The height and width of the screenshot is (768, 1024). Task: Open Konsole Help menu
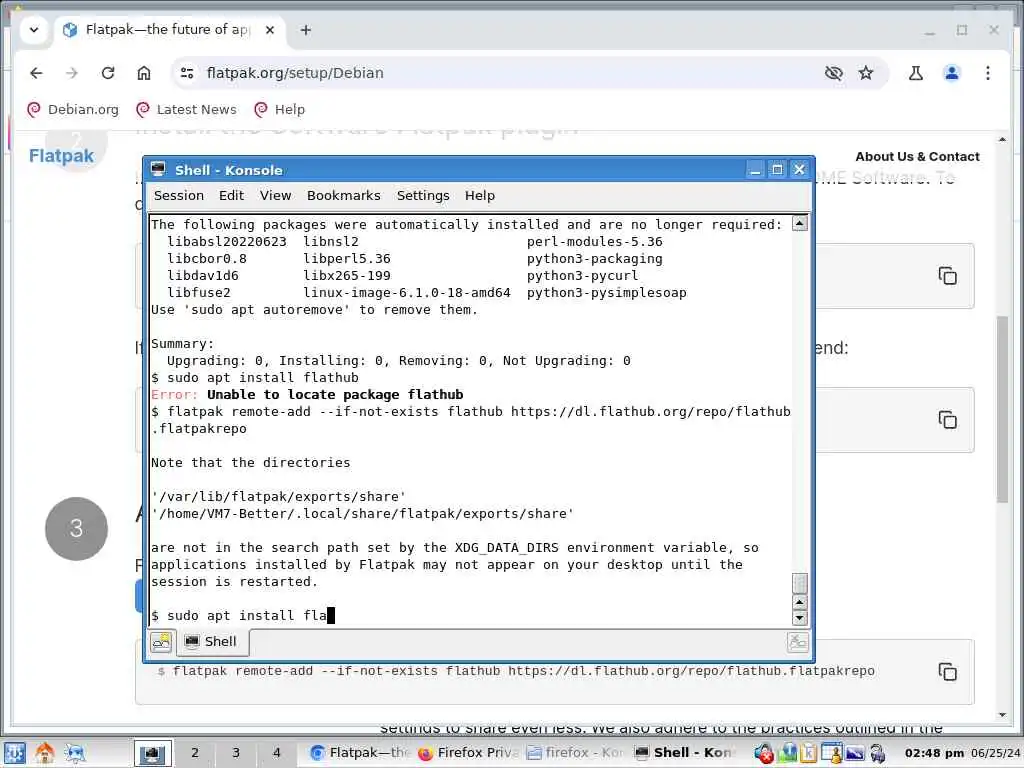pyautogui.click(x=480, y=196)
